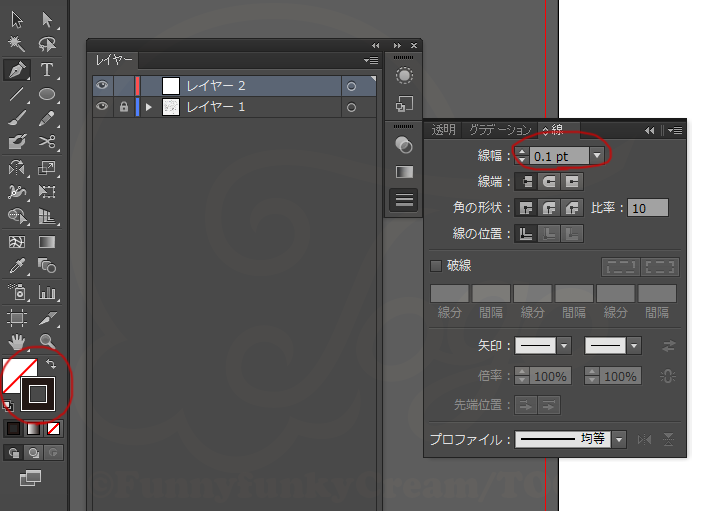Viewport: 712px width, 511px height.
Task: Select the Artboard tool
Action: (17, 318)
